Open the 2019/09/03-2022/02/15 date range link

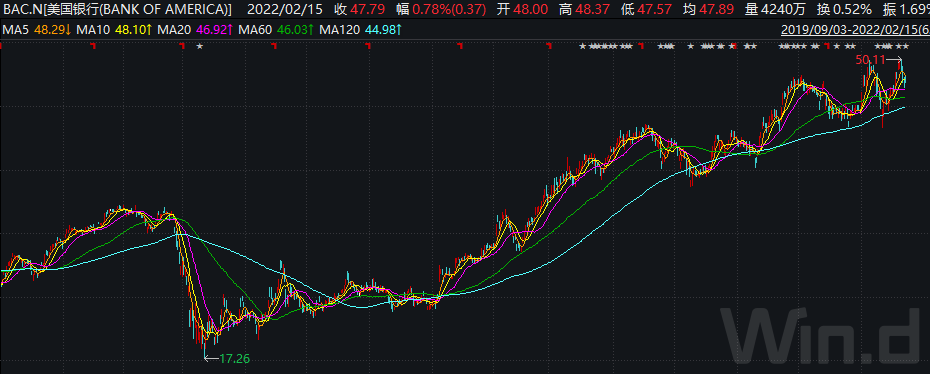pos(855,29)
